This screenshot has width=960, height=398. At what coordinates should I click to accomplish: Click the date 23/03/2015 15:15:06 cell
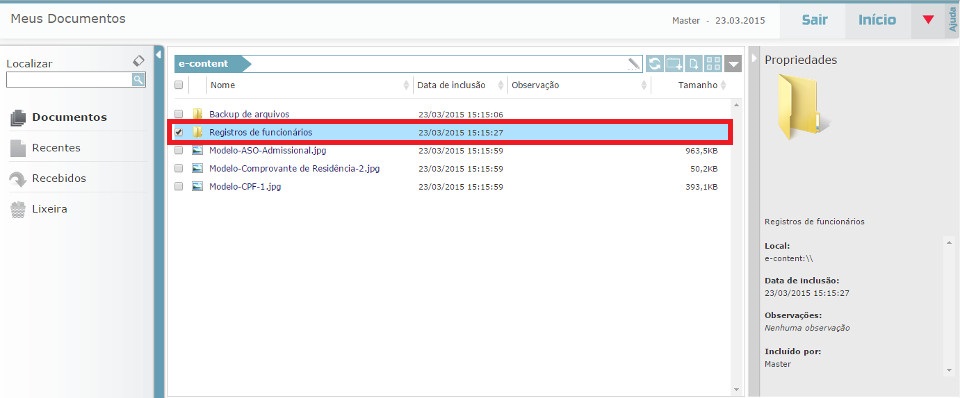[460, 115]
